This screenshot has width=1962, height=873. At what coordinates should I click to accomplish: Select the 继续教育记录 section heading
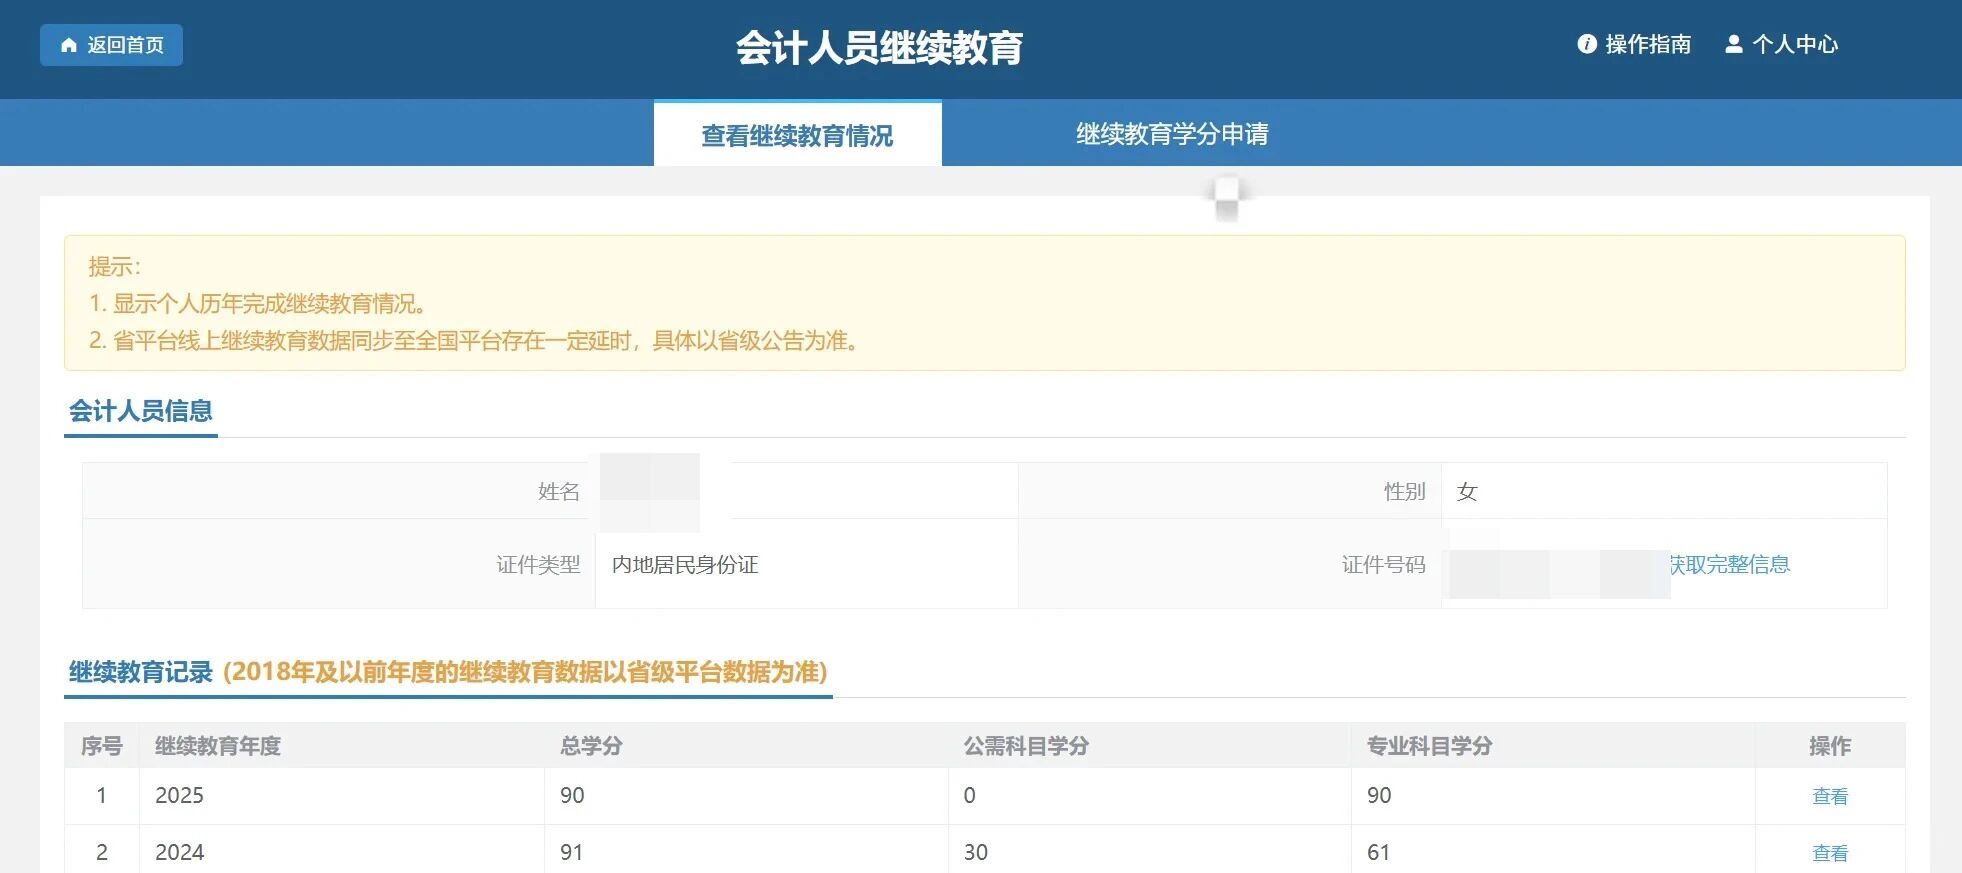141,672
